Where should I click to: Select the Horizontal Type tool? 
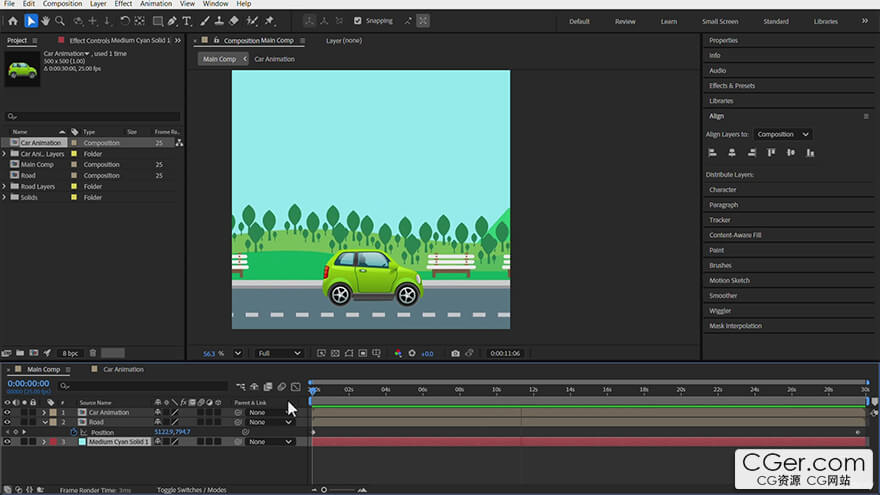(x=186, y=20)
